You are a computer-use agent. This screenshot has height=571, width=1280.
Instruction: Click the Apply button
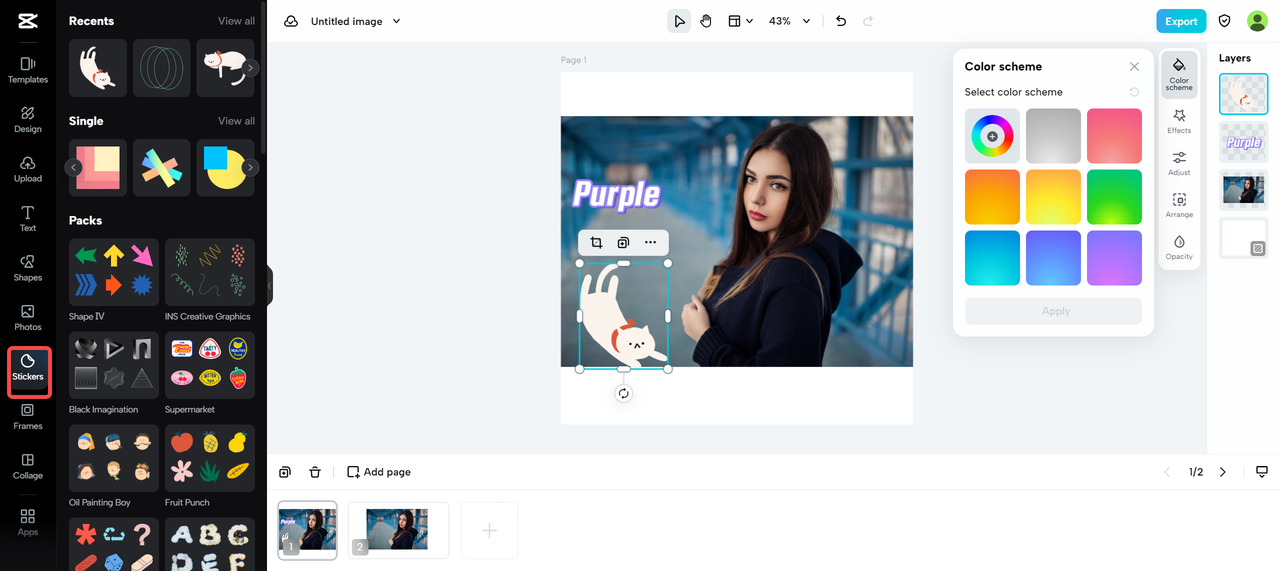(x=1053, y=311)
